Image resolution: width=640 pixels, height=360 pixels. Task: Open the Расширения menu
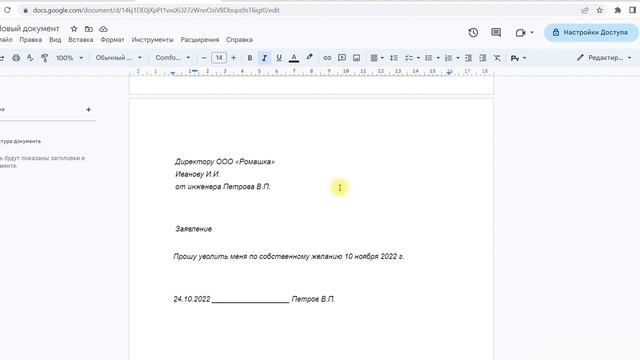coord(200,40)
